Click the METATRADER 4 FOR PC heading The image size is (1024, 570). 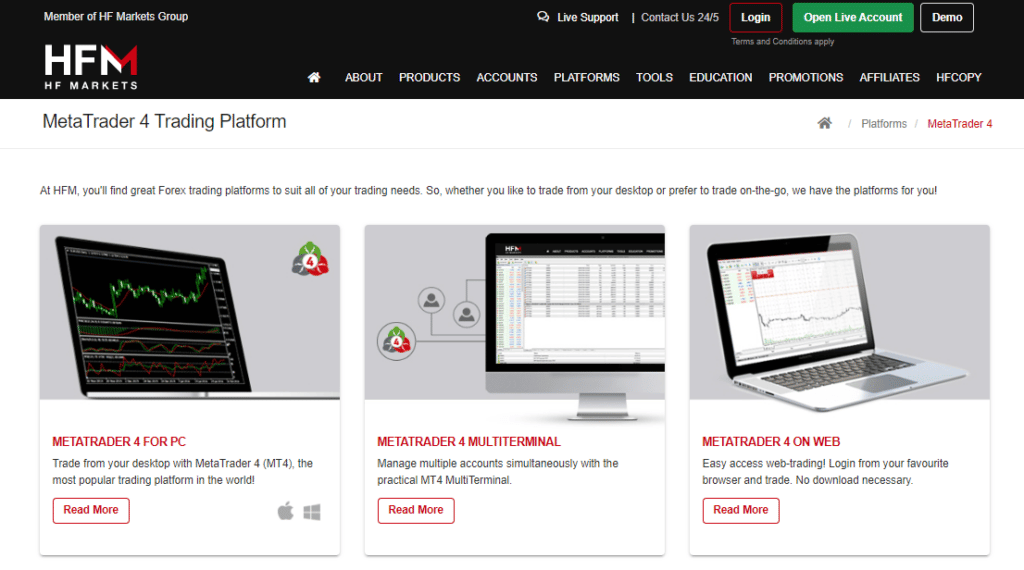point(119,442)
